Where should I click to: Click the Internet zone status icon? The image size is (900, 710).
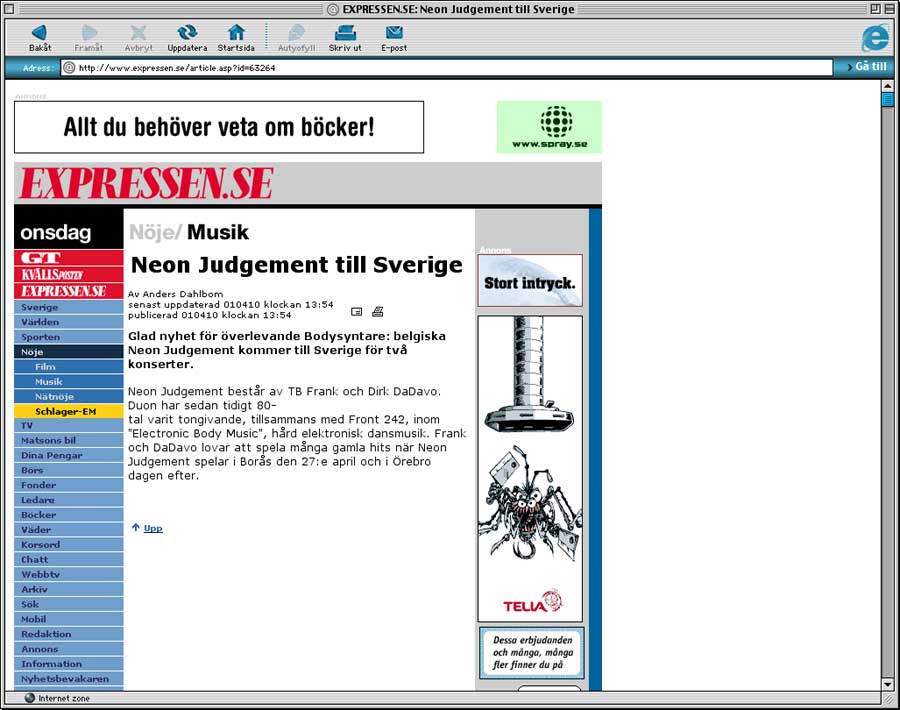pyautogui.click(x=30, y=698)
